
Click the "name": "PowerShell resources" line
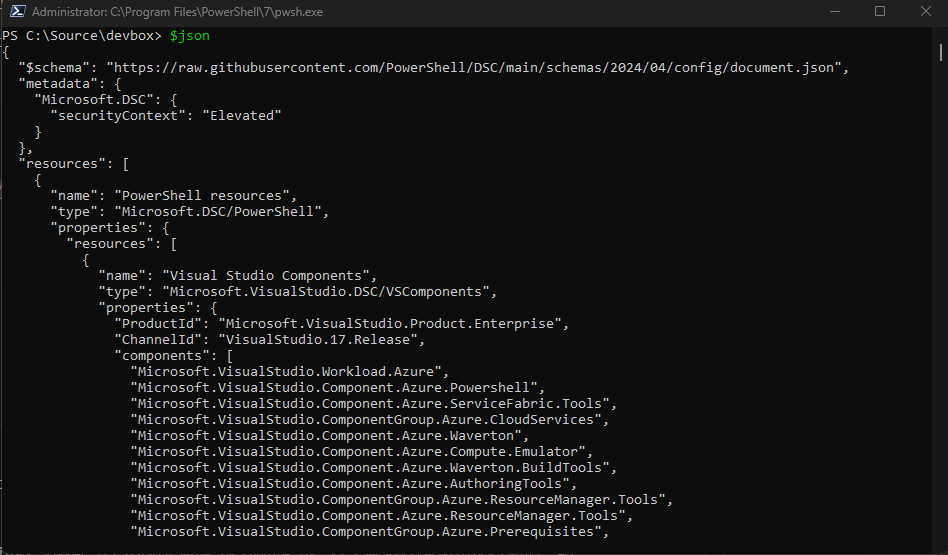pyautogui.click(x=174, y=196)
